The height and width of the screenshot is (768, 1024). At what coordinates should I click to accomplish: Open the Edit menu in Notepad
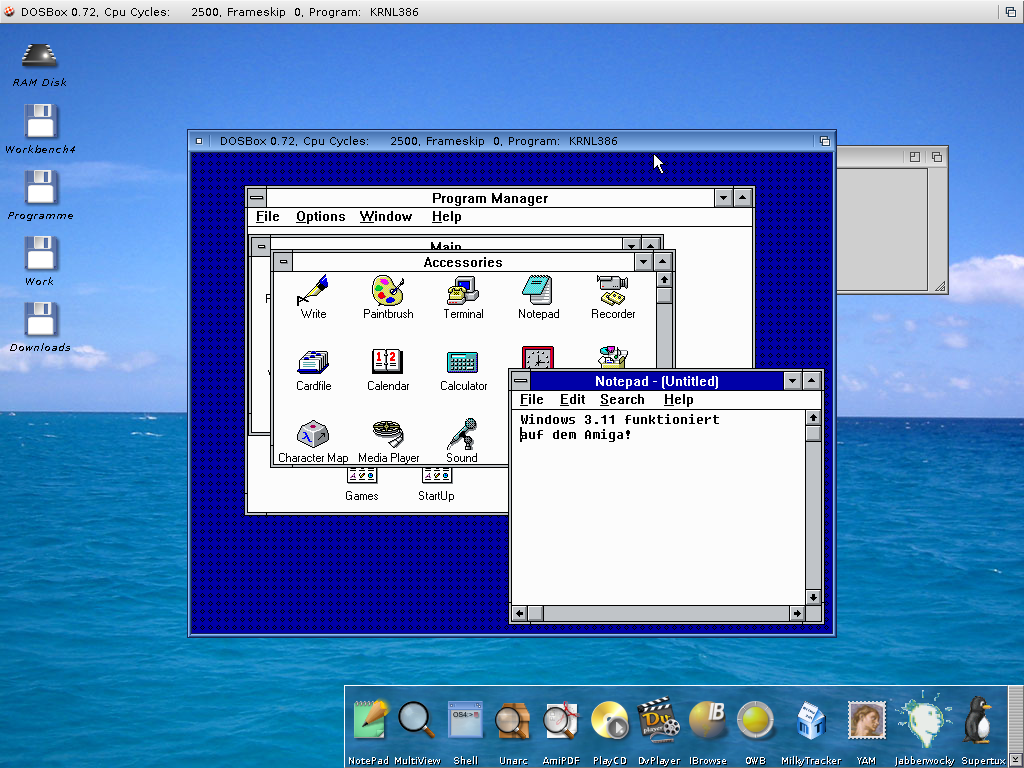coord(572,400)
